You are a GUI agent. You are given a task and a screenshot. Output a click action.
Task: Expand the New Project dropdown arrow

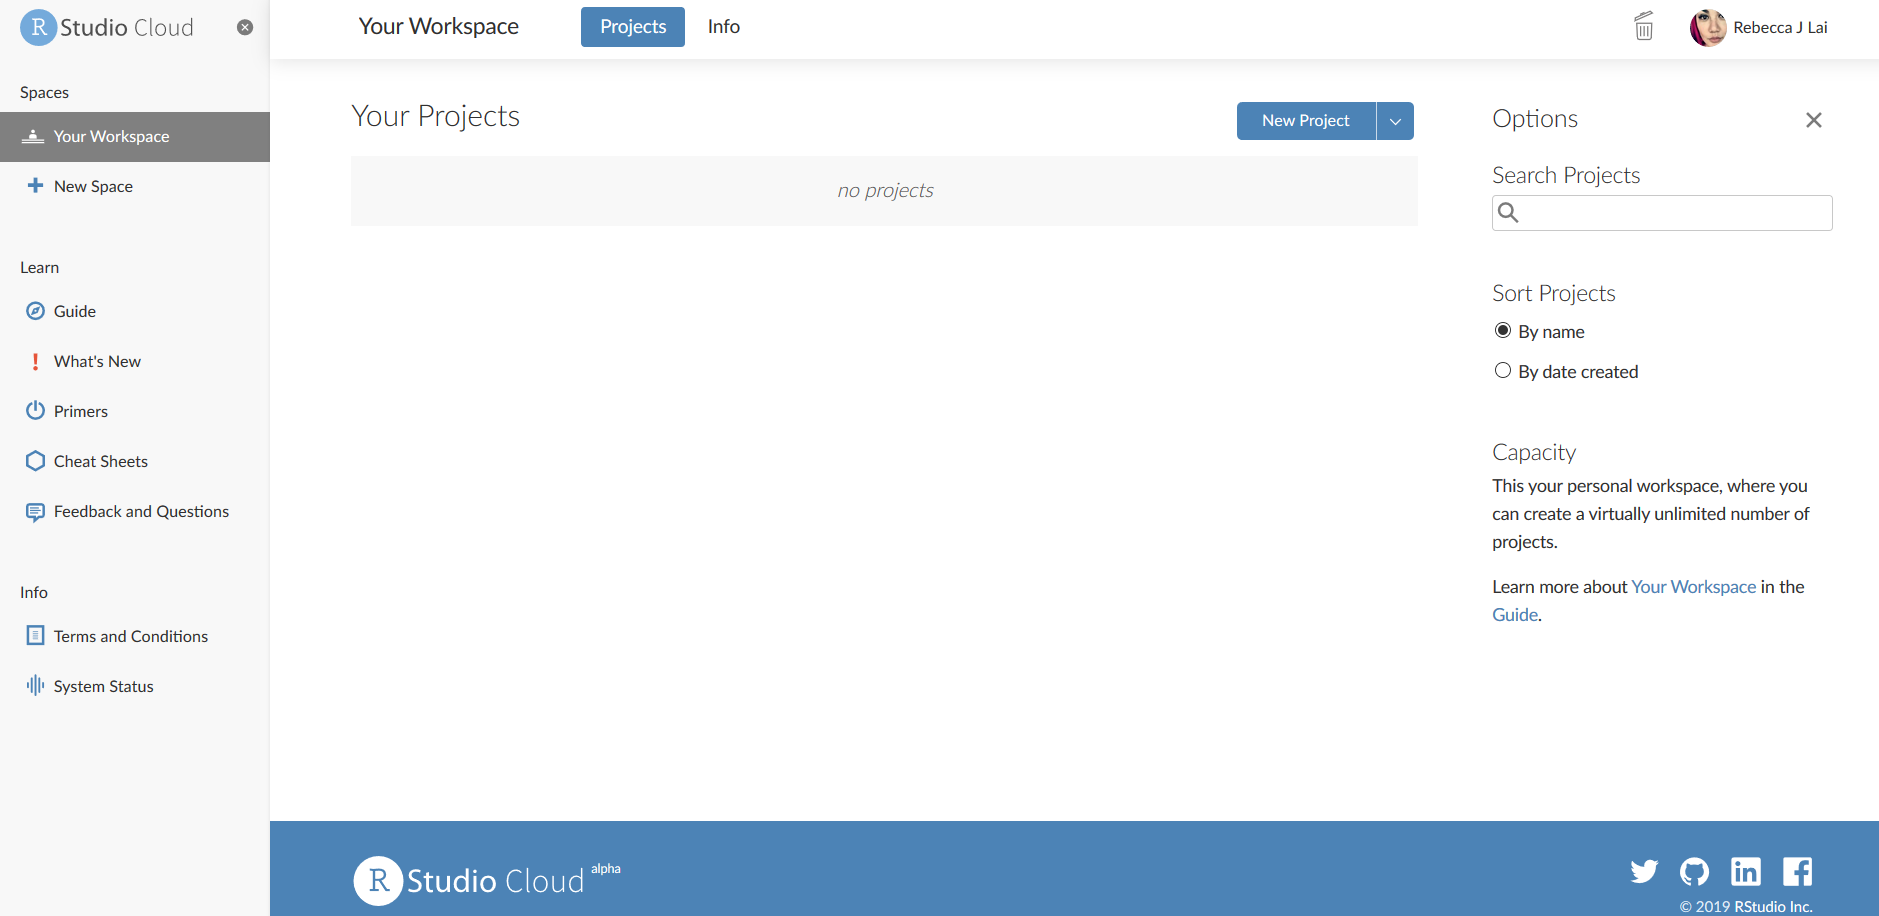point(1395,121)
